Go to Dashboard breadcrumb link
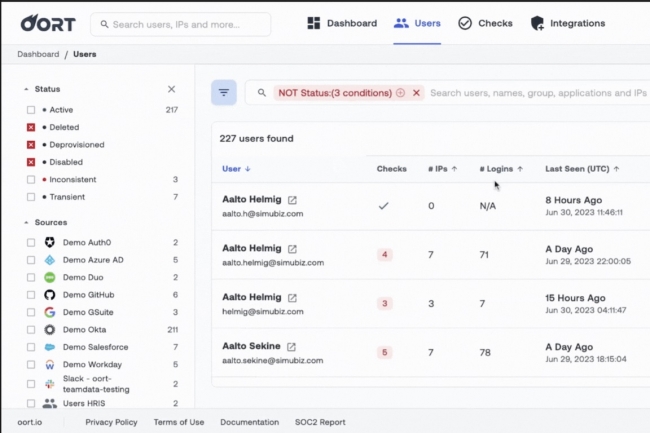This screenshot has width=650, height=433. click(x=37, y=54)
